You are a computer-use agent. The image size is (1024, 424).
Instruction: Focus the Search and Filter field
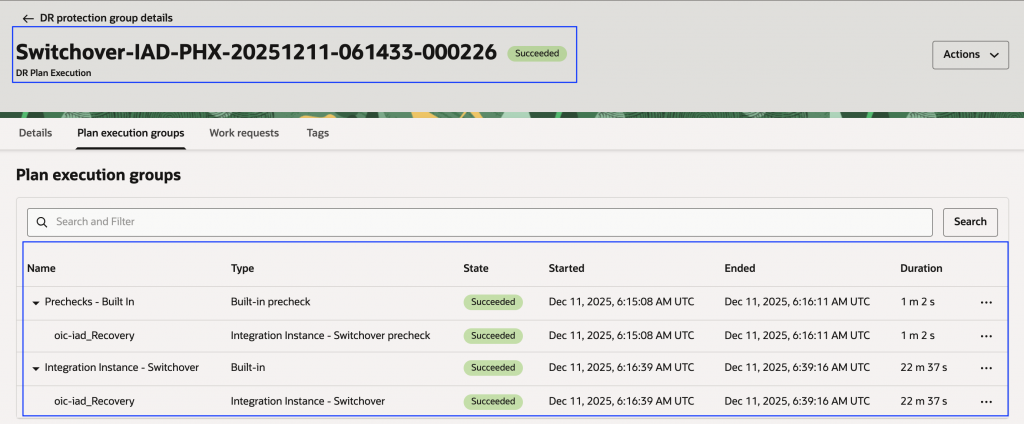point(479,222)
